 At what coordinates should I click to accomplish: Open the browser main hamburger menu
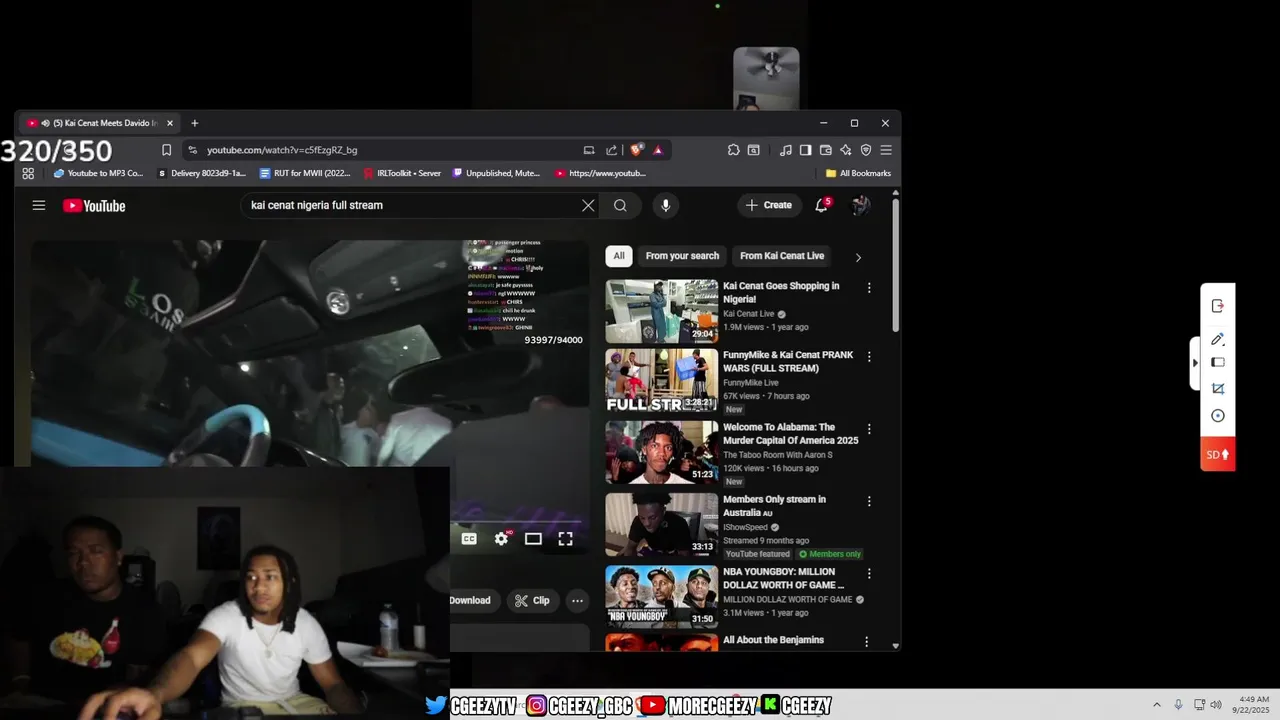pyautogui.click(x=886, y=150)
